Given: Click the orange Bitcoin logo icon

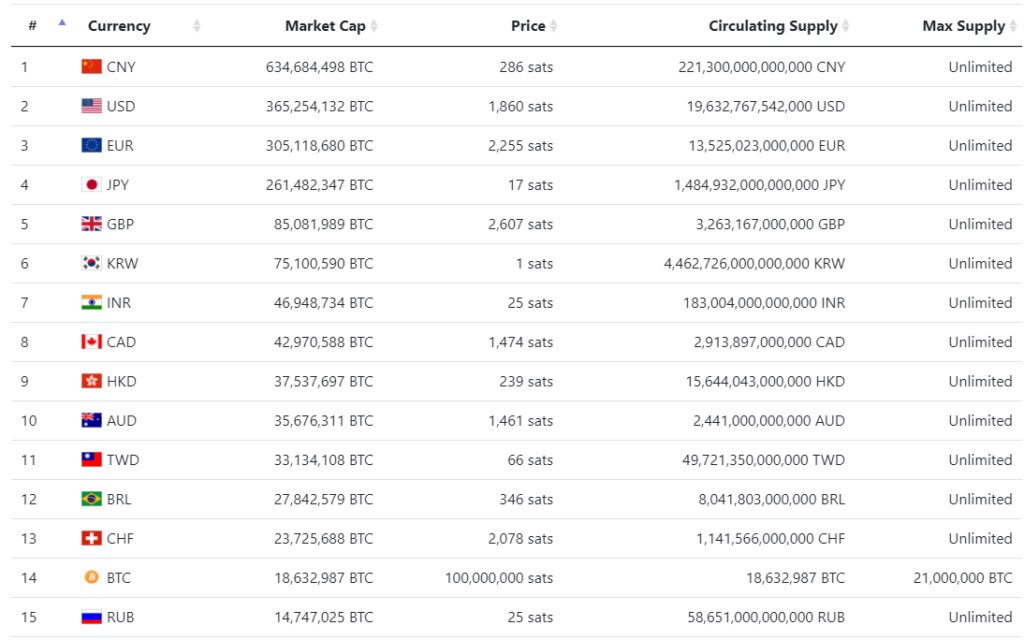Looking at the screenshot, I should click(91, 578).
